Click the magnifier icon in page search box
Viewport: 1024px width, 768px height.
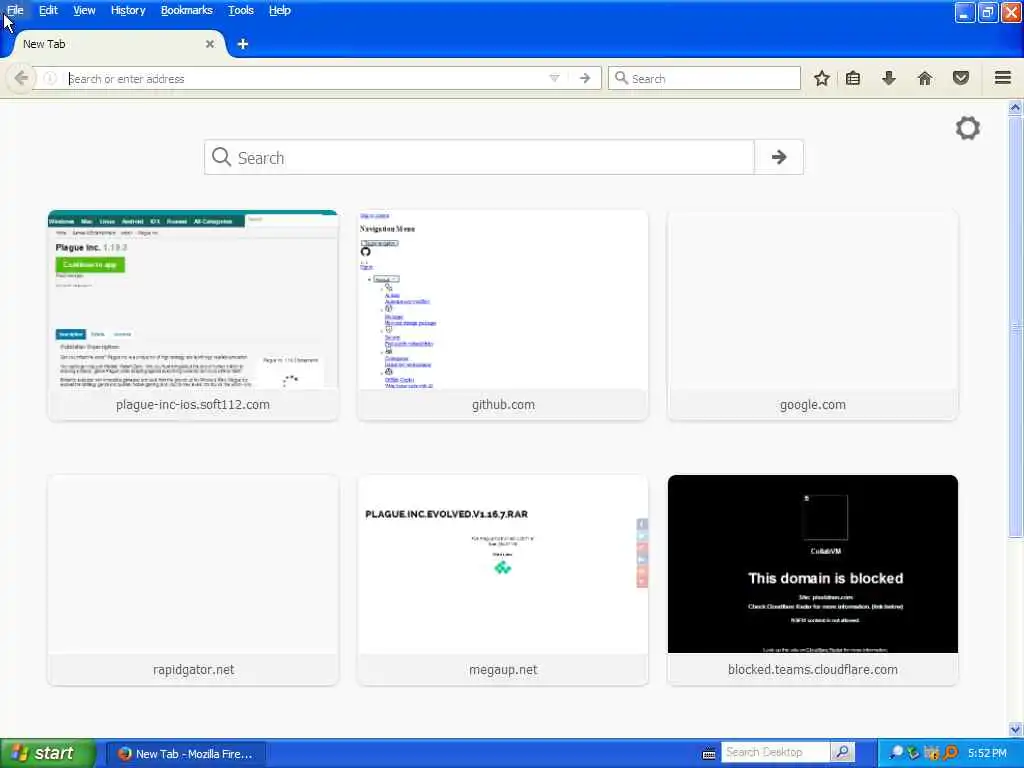(221, 157)
